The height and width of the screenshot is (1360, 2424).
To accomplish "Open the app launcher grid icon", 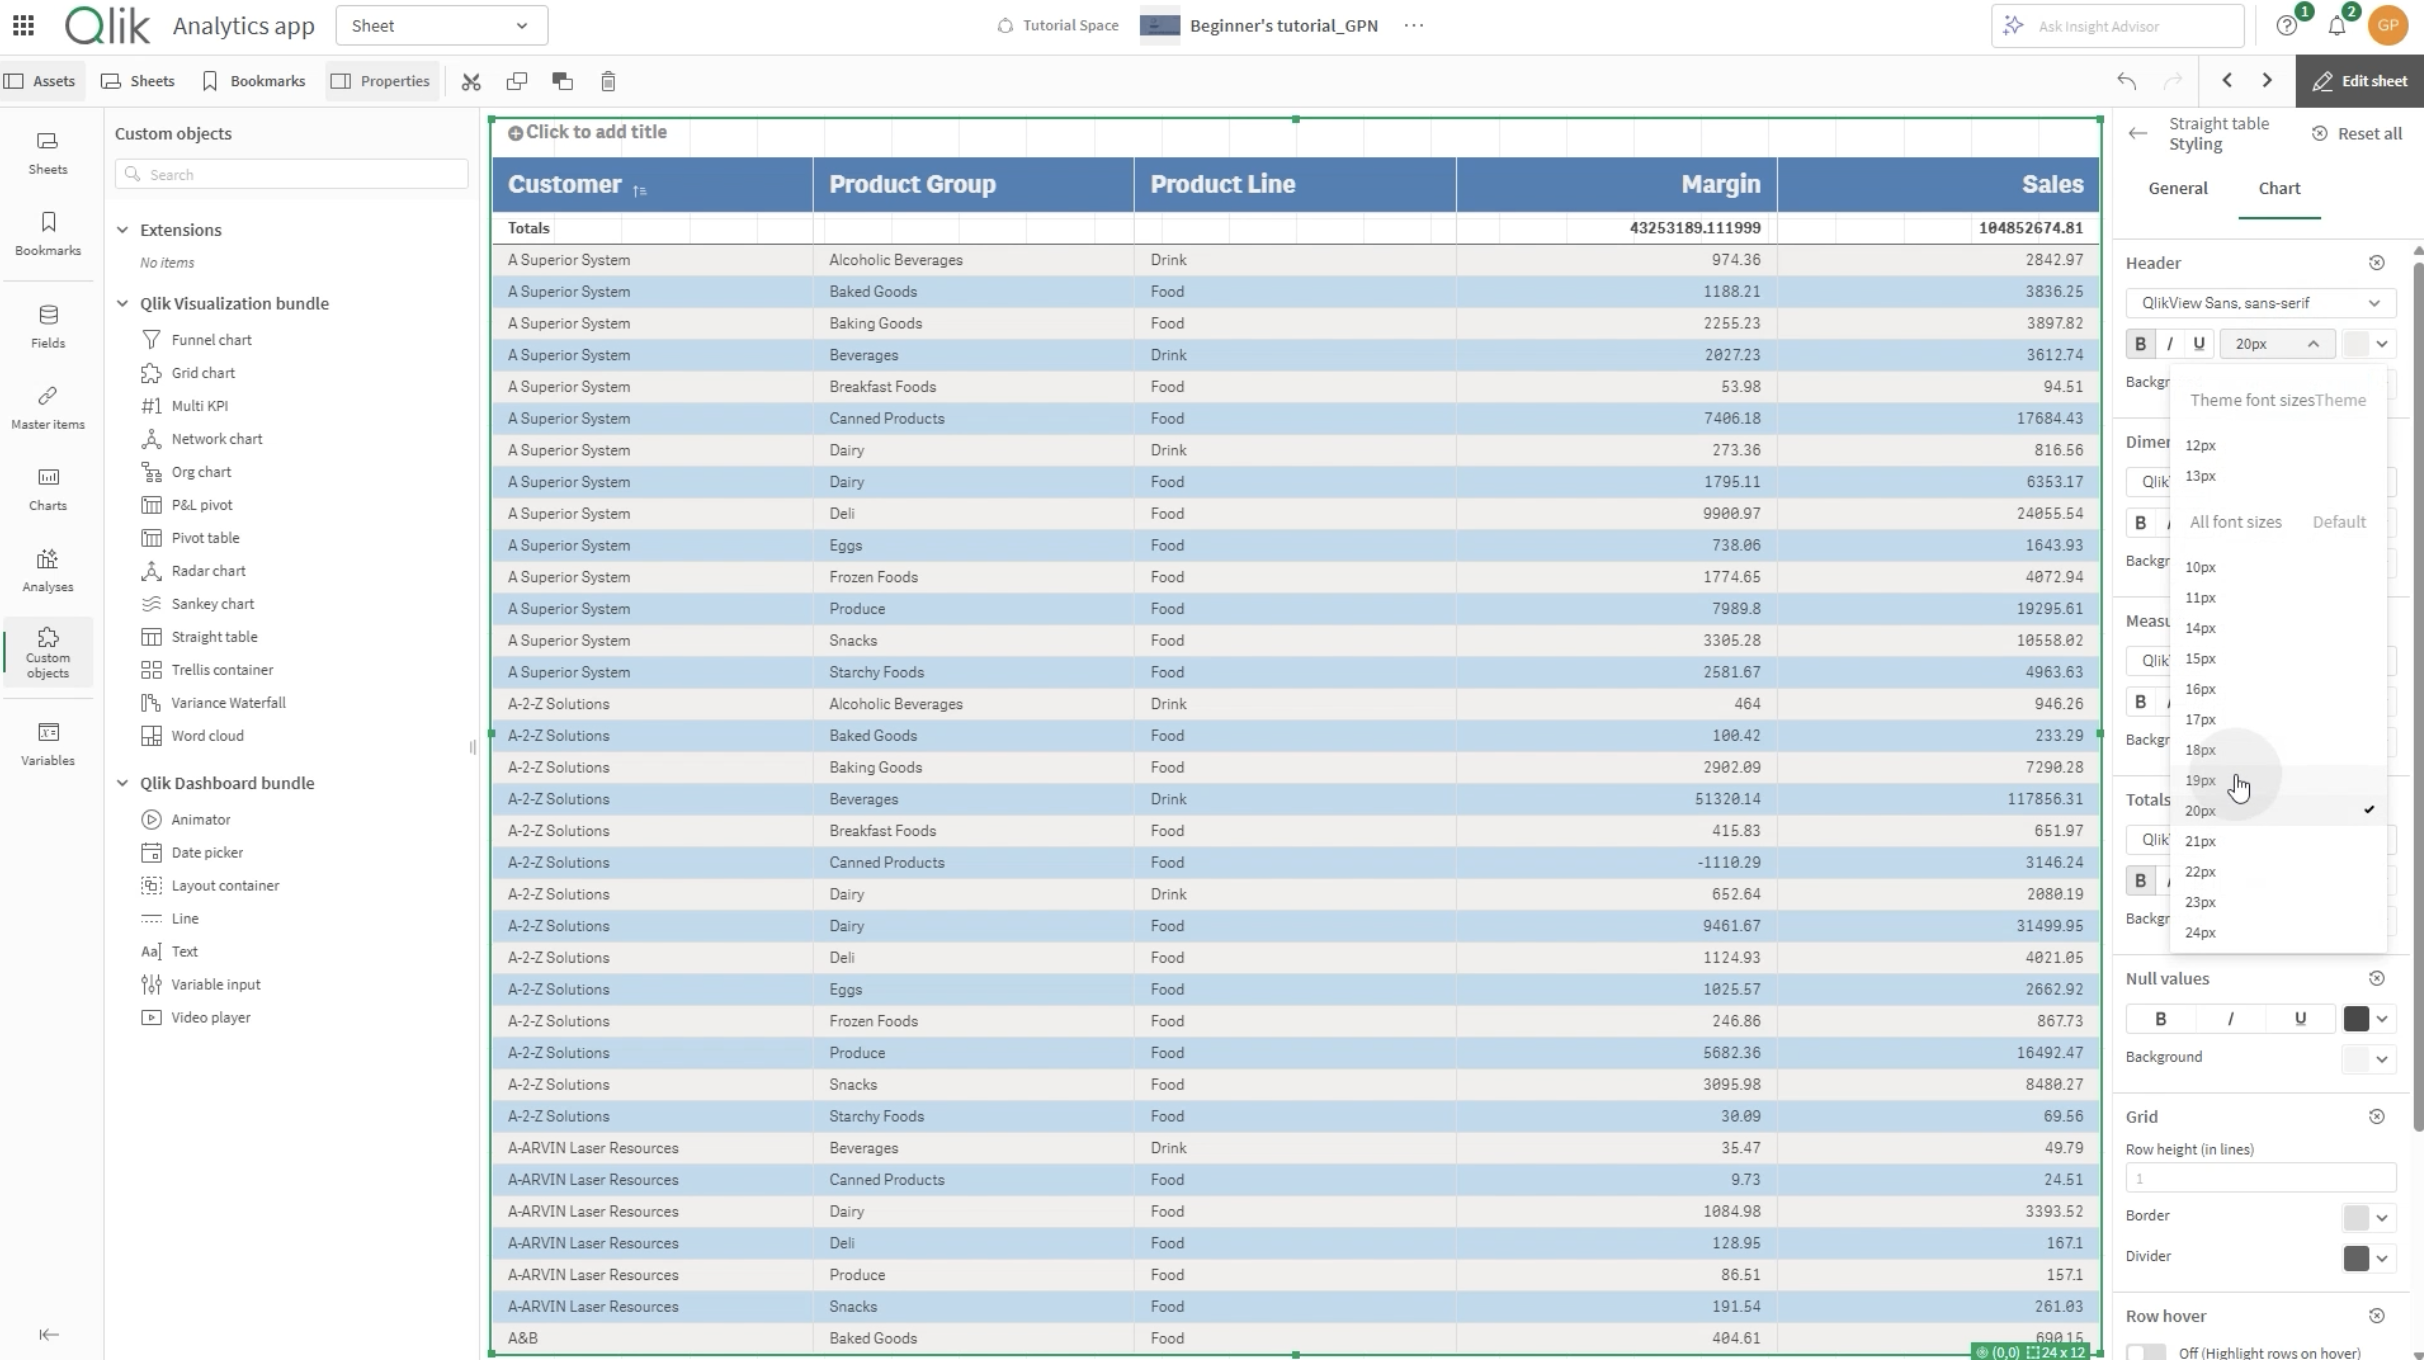I will [23, 25].
